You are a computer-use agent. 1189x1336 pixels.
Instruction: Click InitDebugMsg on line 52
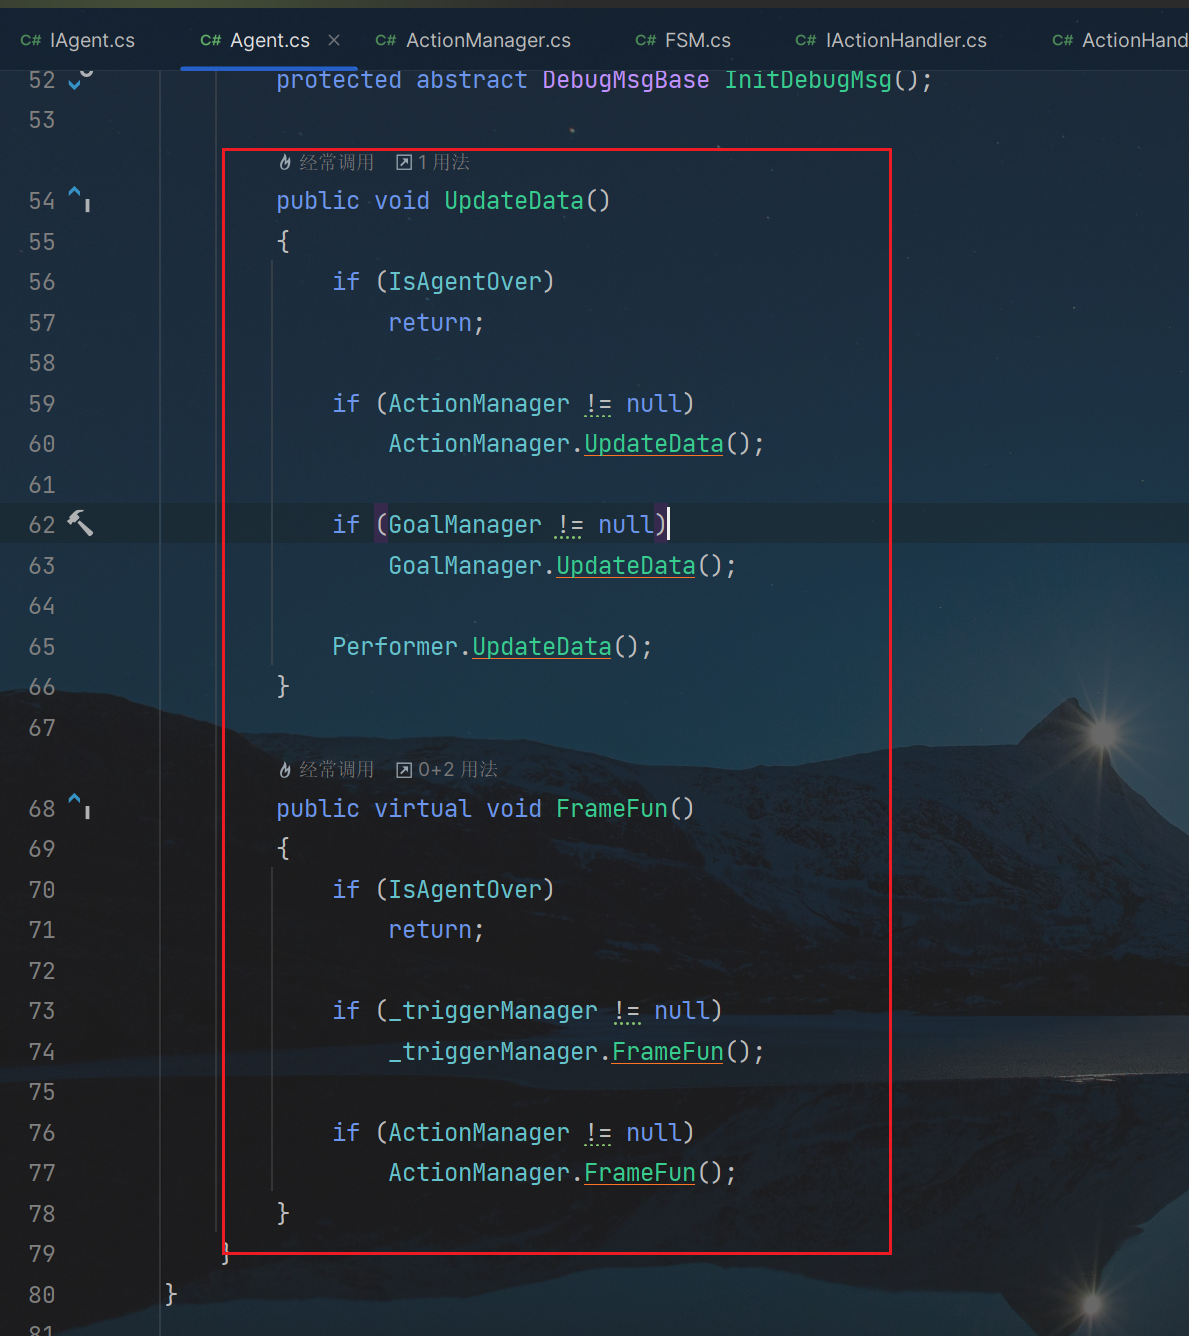808,80
